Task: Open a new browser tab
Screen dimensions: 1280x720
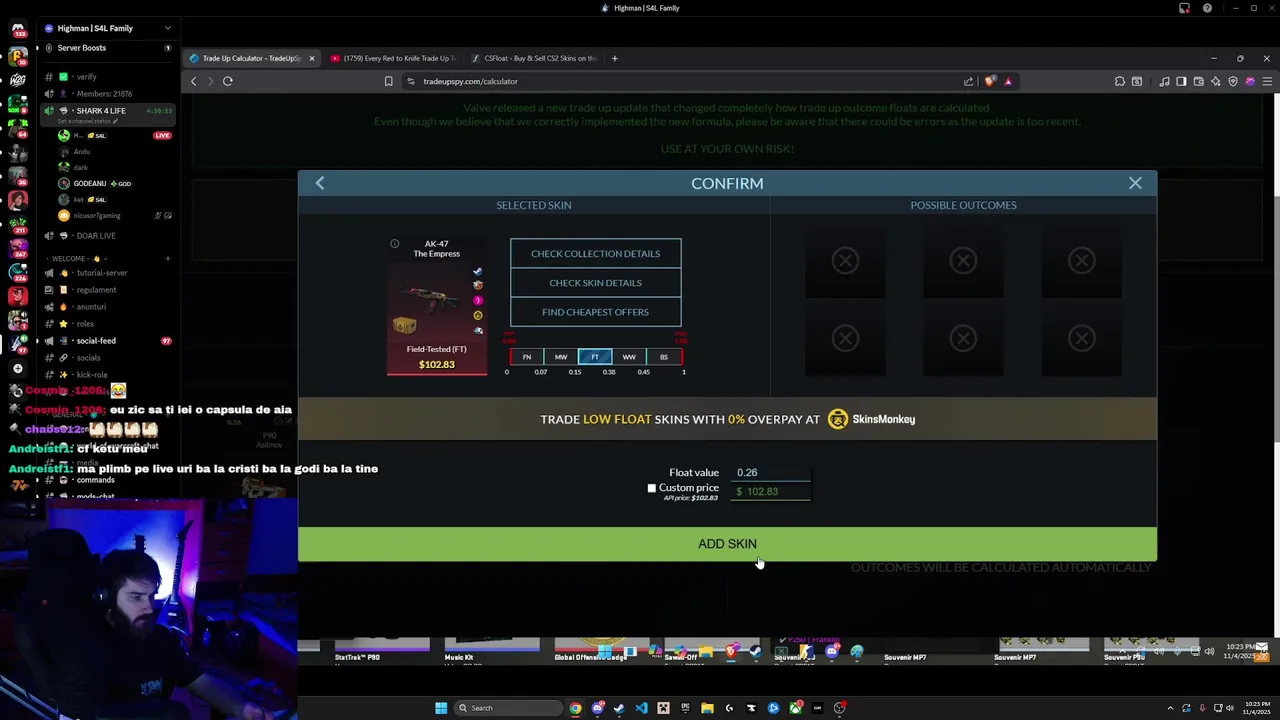Action: click(614, 58)
